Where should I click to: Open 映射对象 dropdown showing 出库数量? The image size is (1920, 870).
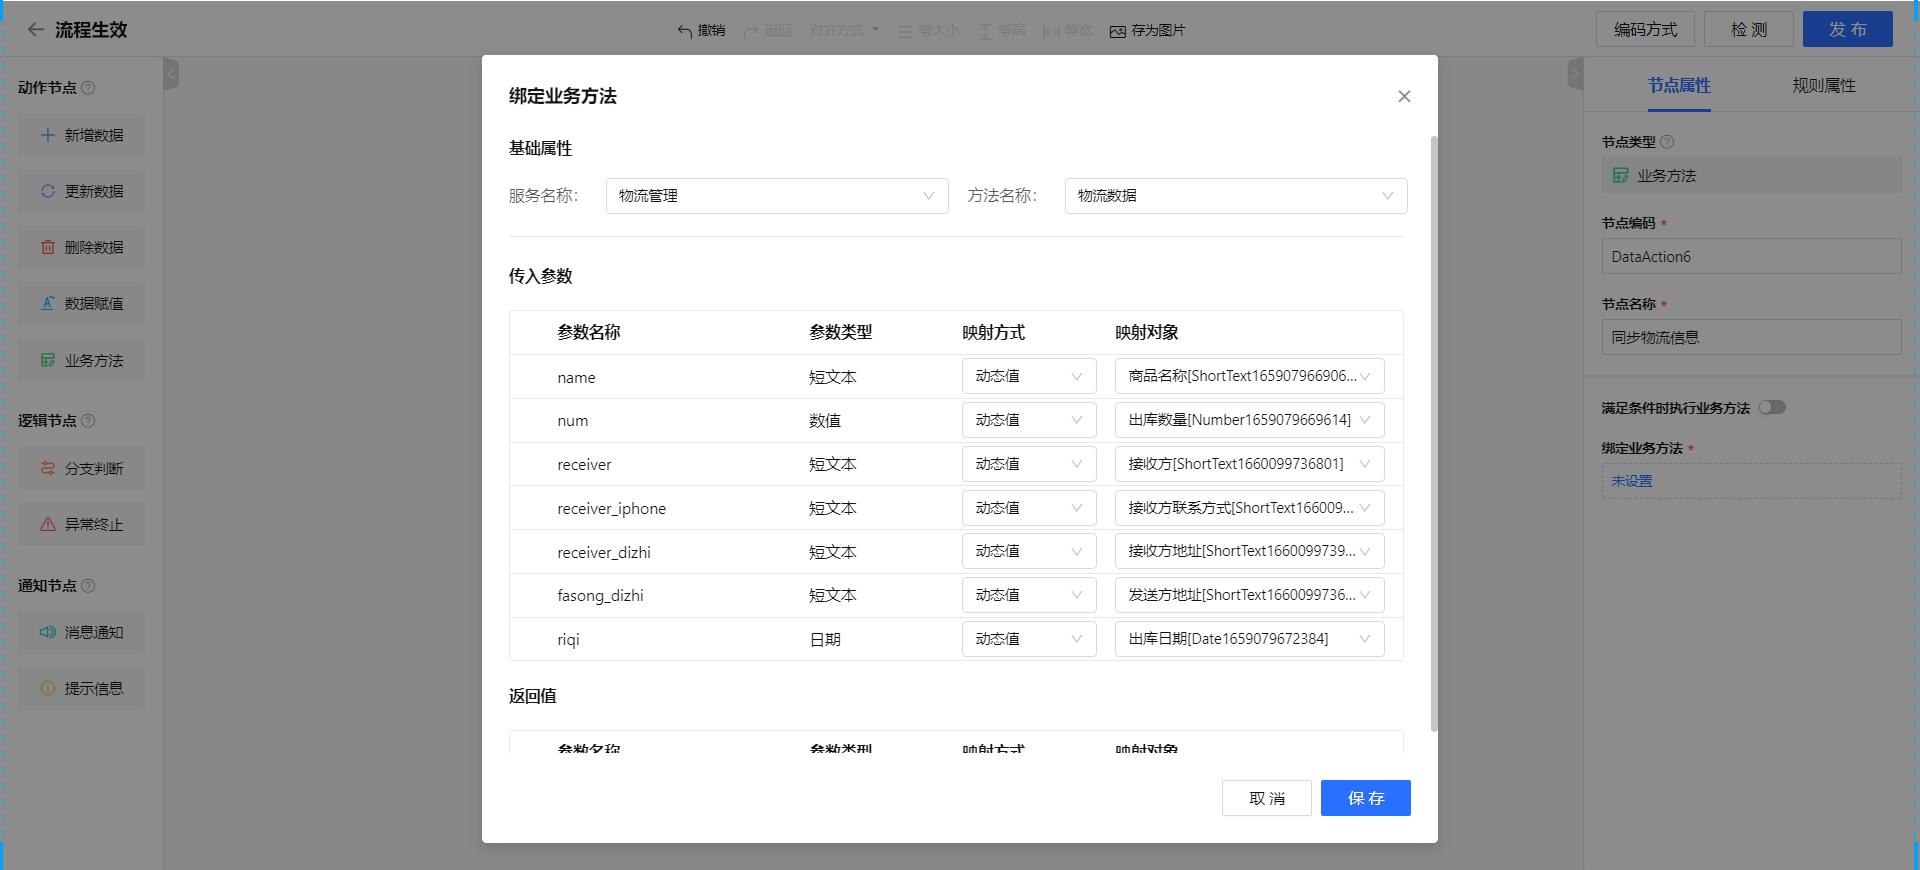(x=1249, y=420)
